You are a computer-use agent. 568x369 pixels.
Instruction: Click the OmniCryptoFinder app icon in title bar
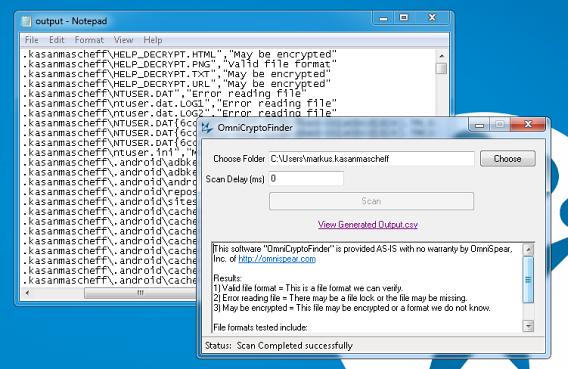click(x=207, y=128)
